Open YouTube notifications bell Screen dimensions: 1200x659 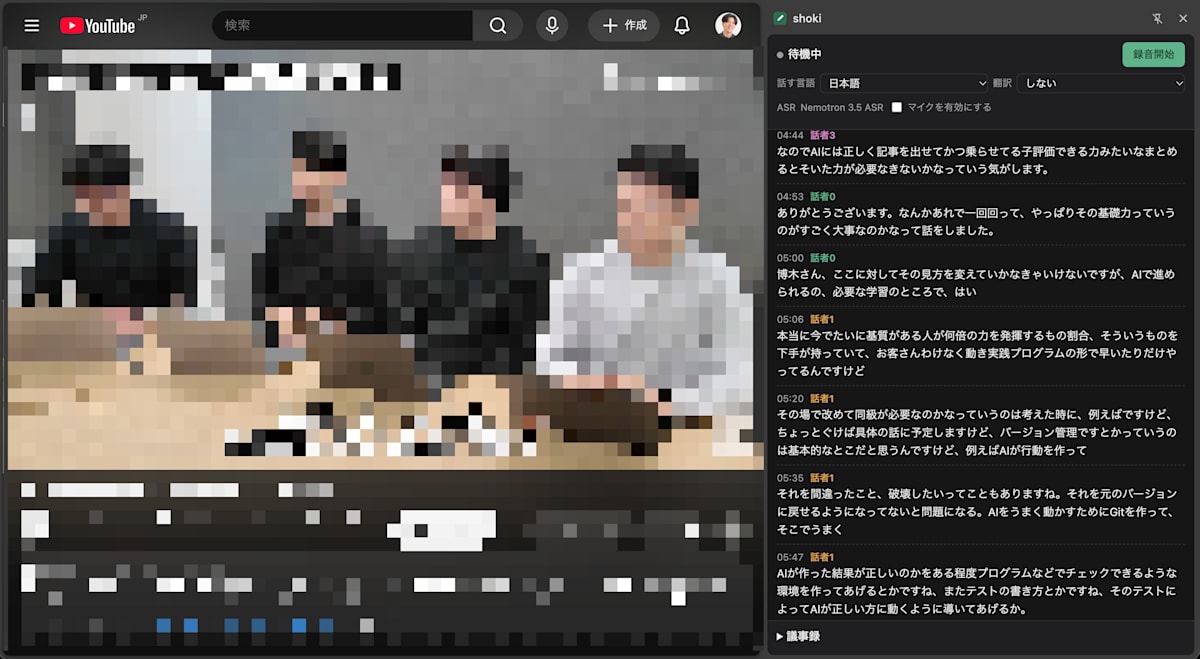[x=682, y=26]
